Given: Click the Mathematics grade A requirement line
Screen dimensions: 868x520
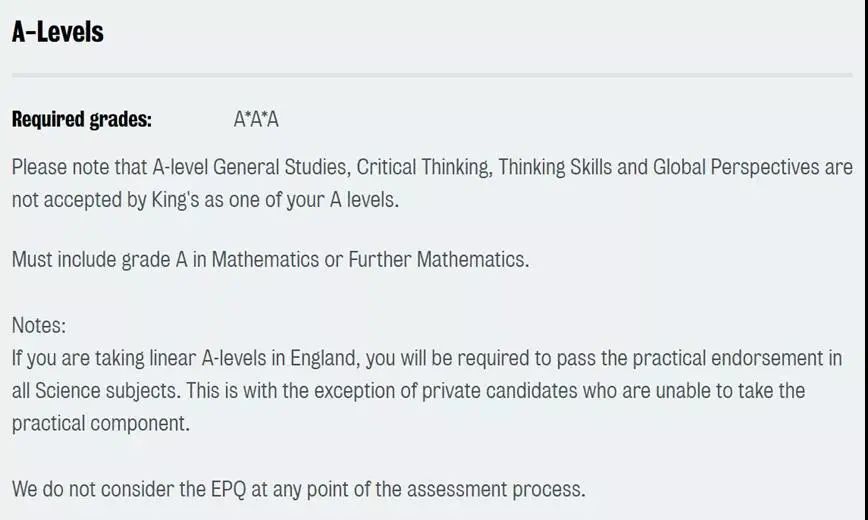Looking at the screenshot, I should click(x=270, y=259).
